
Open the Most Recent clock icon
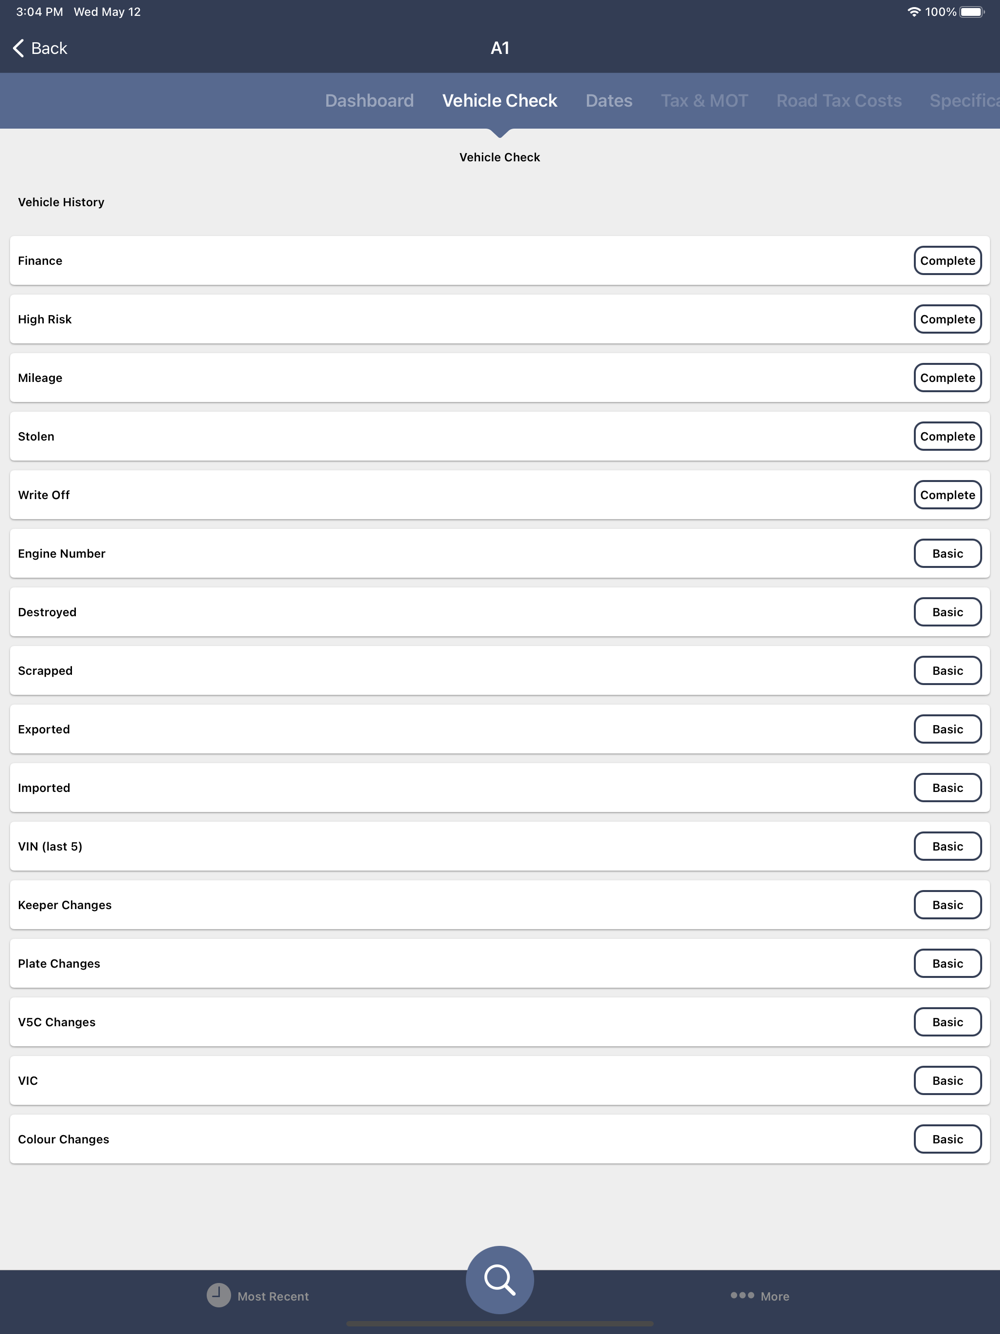pyautogui.click(x=218, y=1295)
